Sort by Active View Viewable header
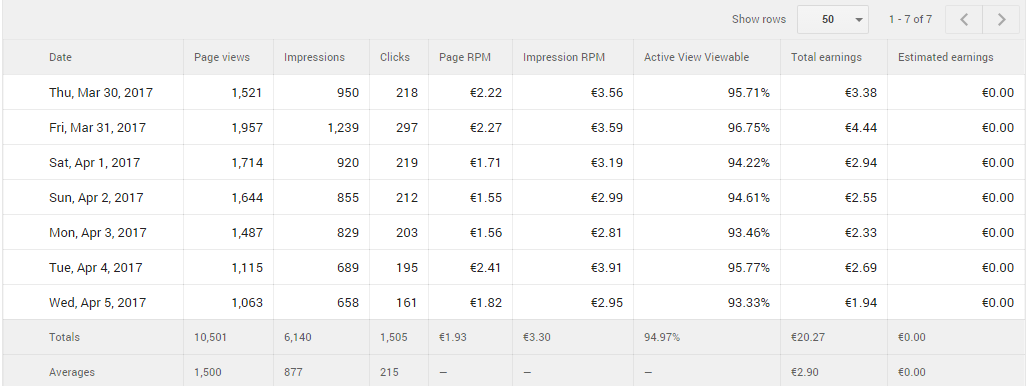This screenshot has height=386, width=1028. (x=696, y=57)
